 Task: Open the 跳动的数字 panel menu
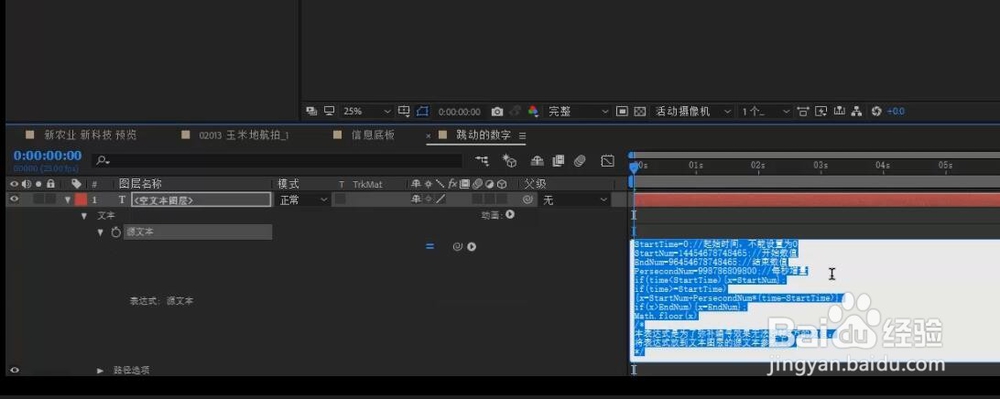click(522, 136)
